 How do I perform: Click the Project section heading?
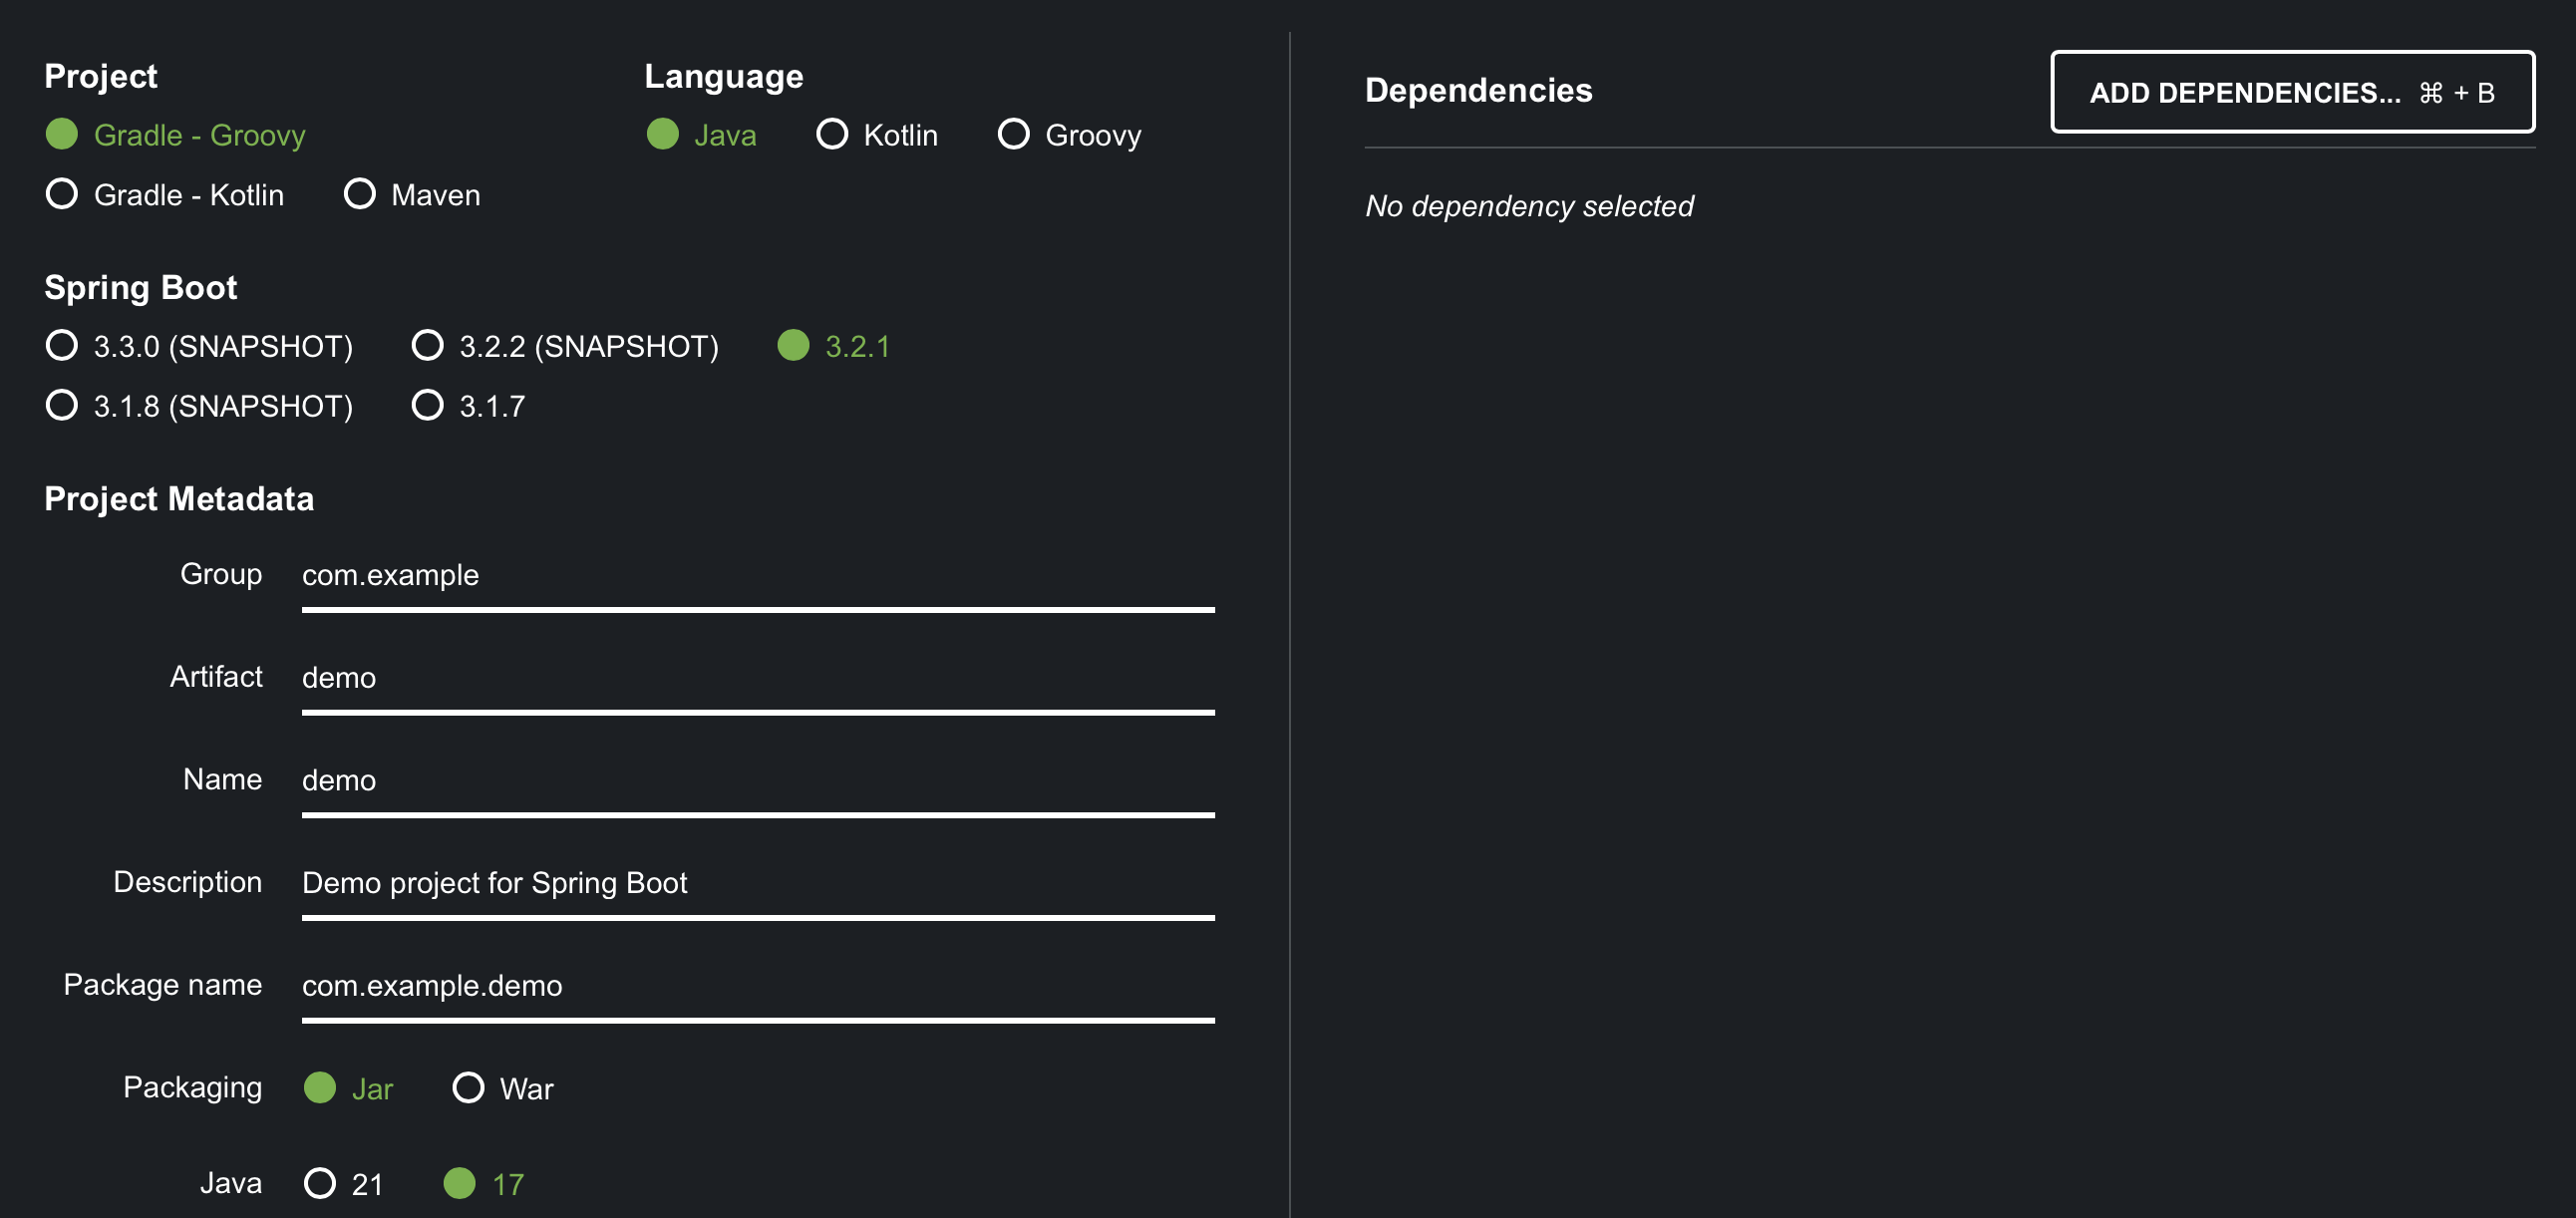[101, 77]
